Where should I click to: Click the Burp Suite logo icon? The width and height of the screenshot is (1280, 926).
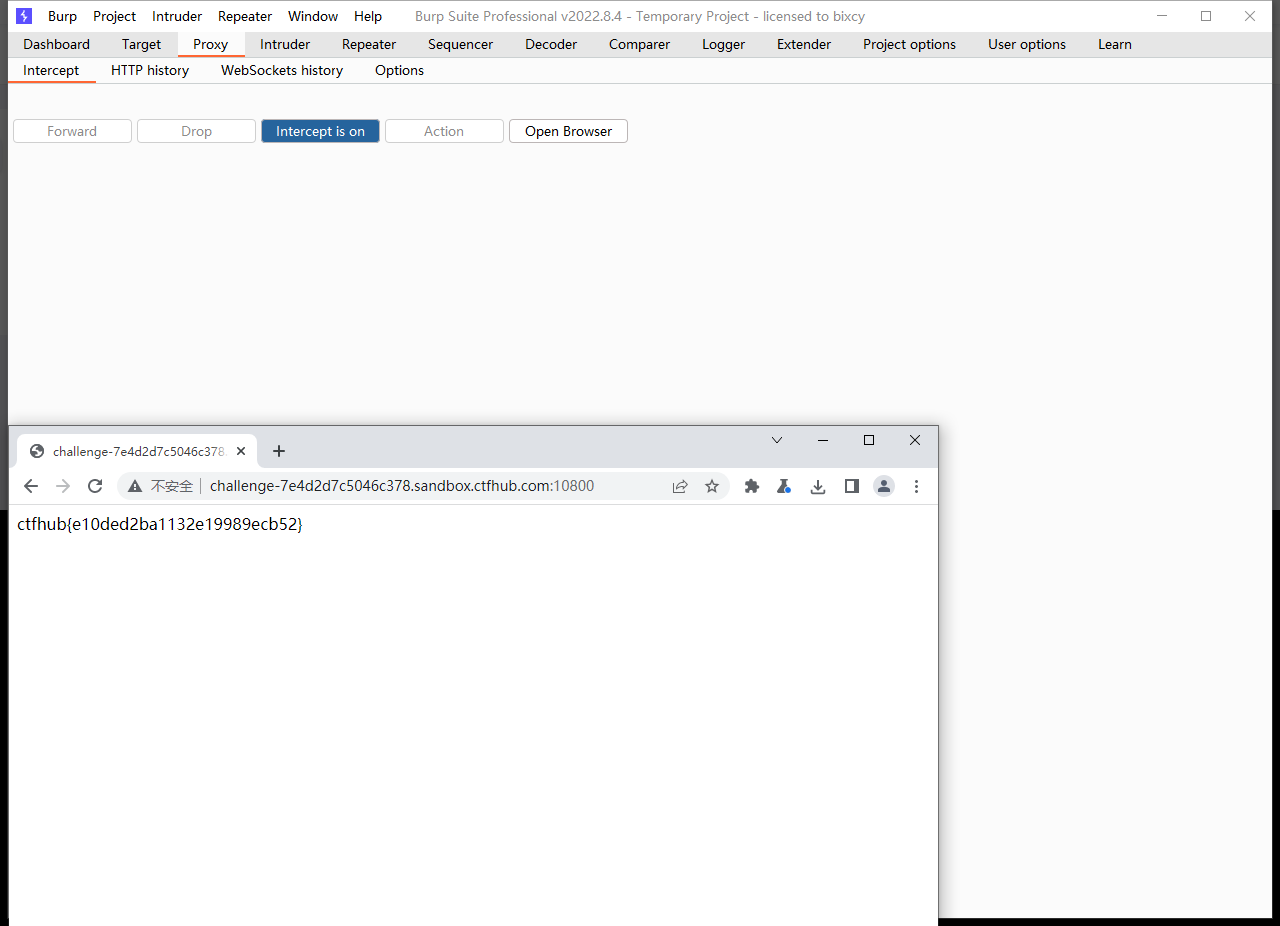(24, 16)
